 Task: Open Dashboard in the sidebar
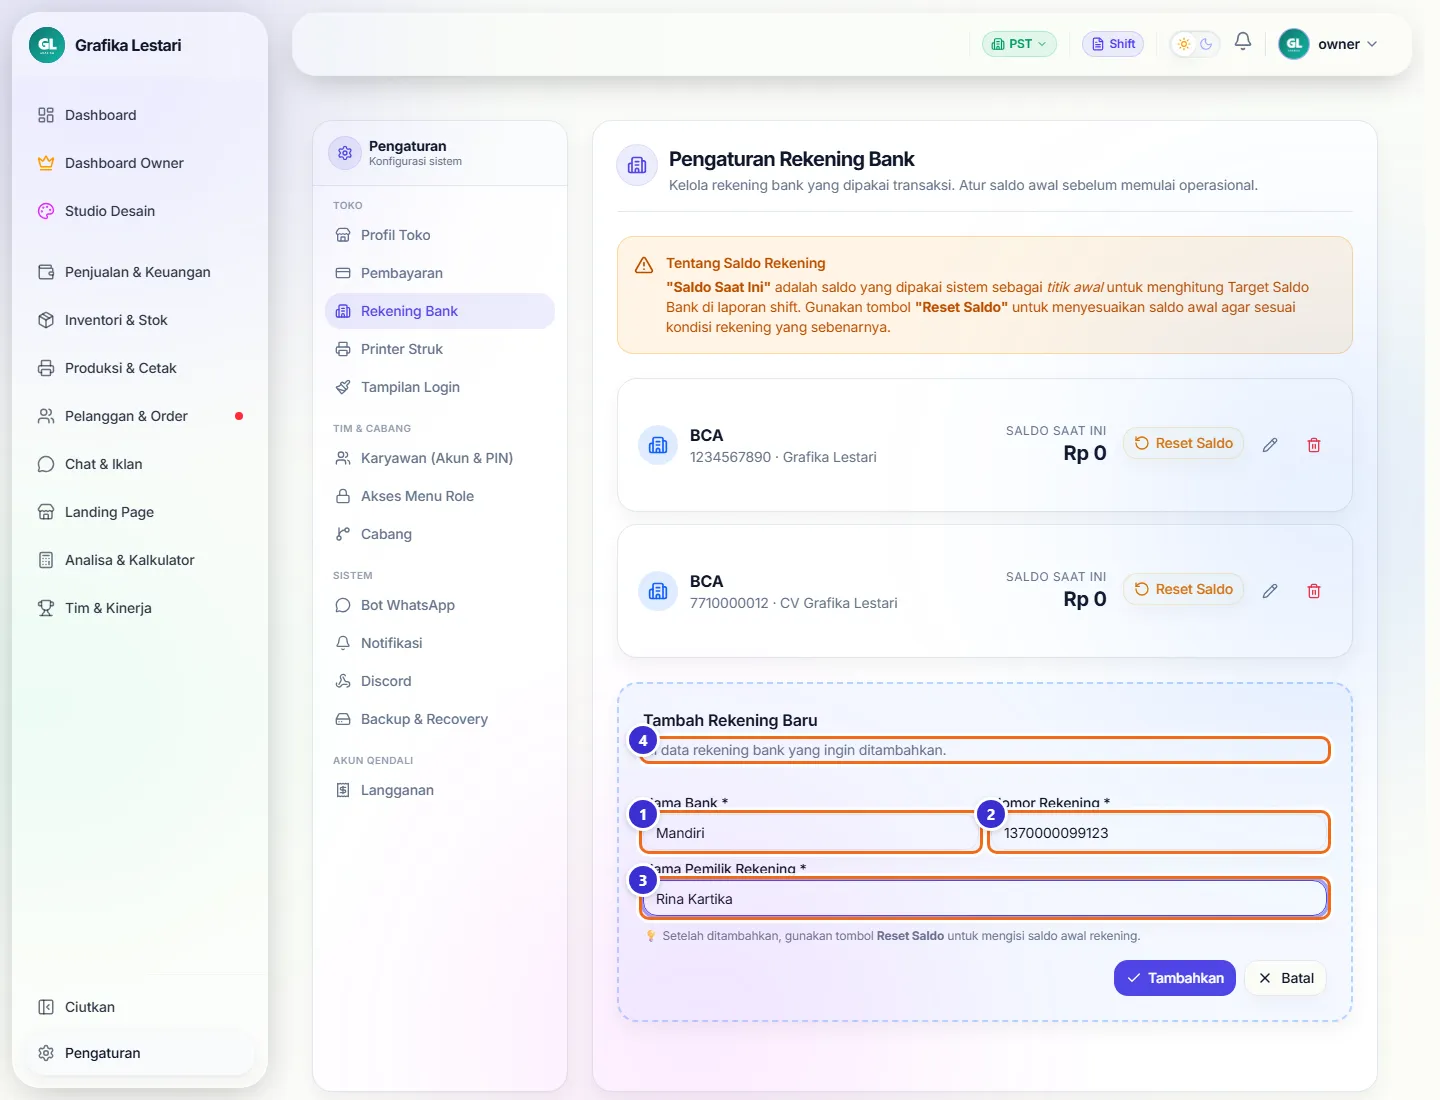(x=140, y=115)
